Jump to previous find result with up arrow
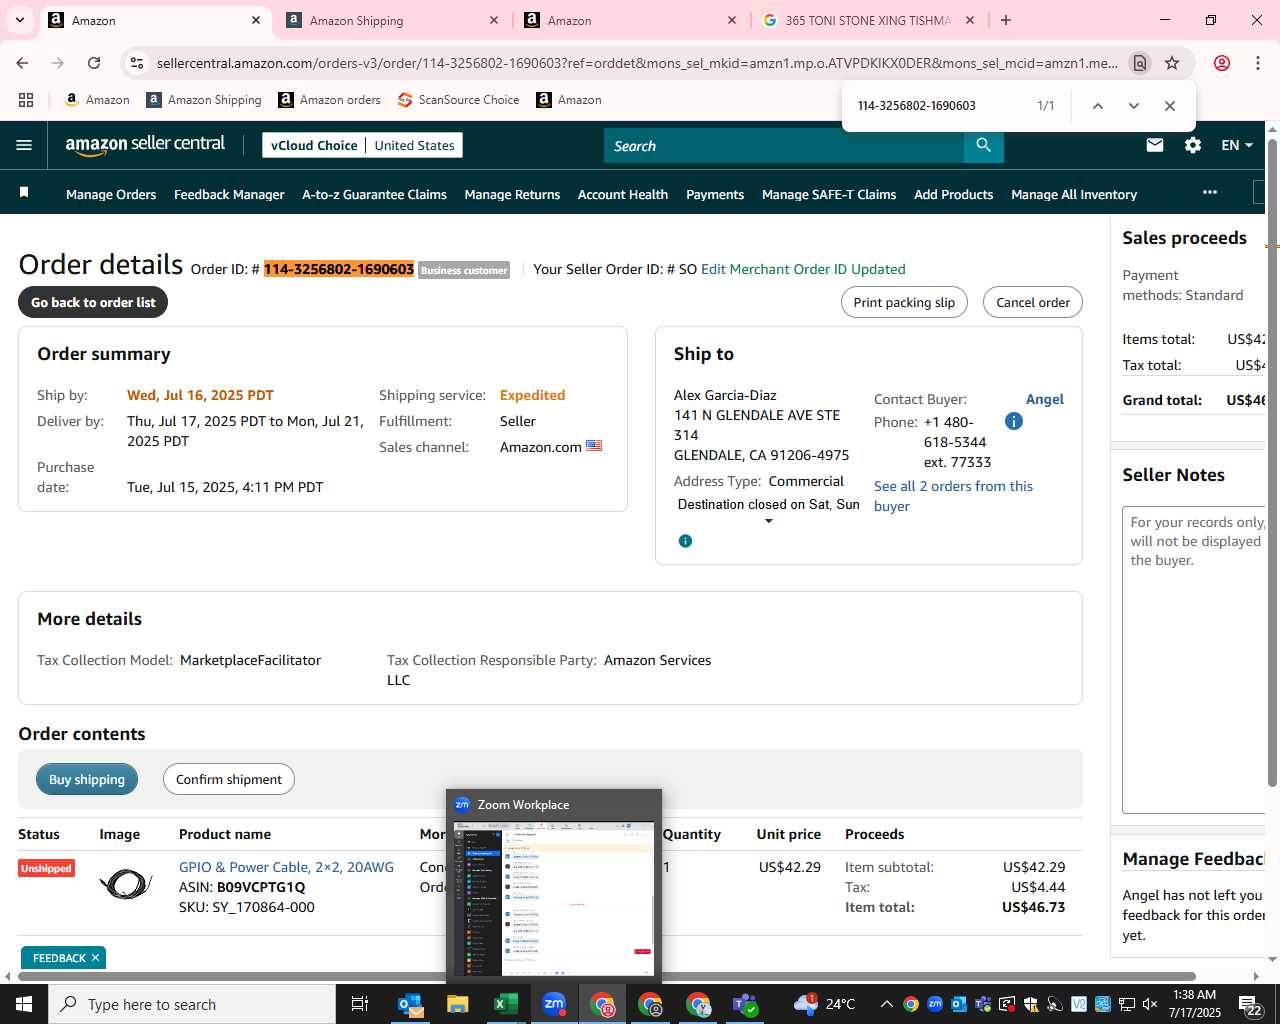The image size is (1280, 1024). pos(1097,106)
